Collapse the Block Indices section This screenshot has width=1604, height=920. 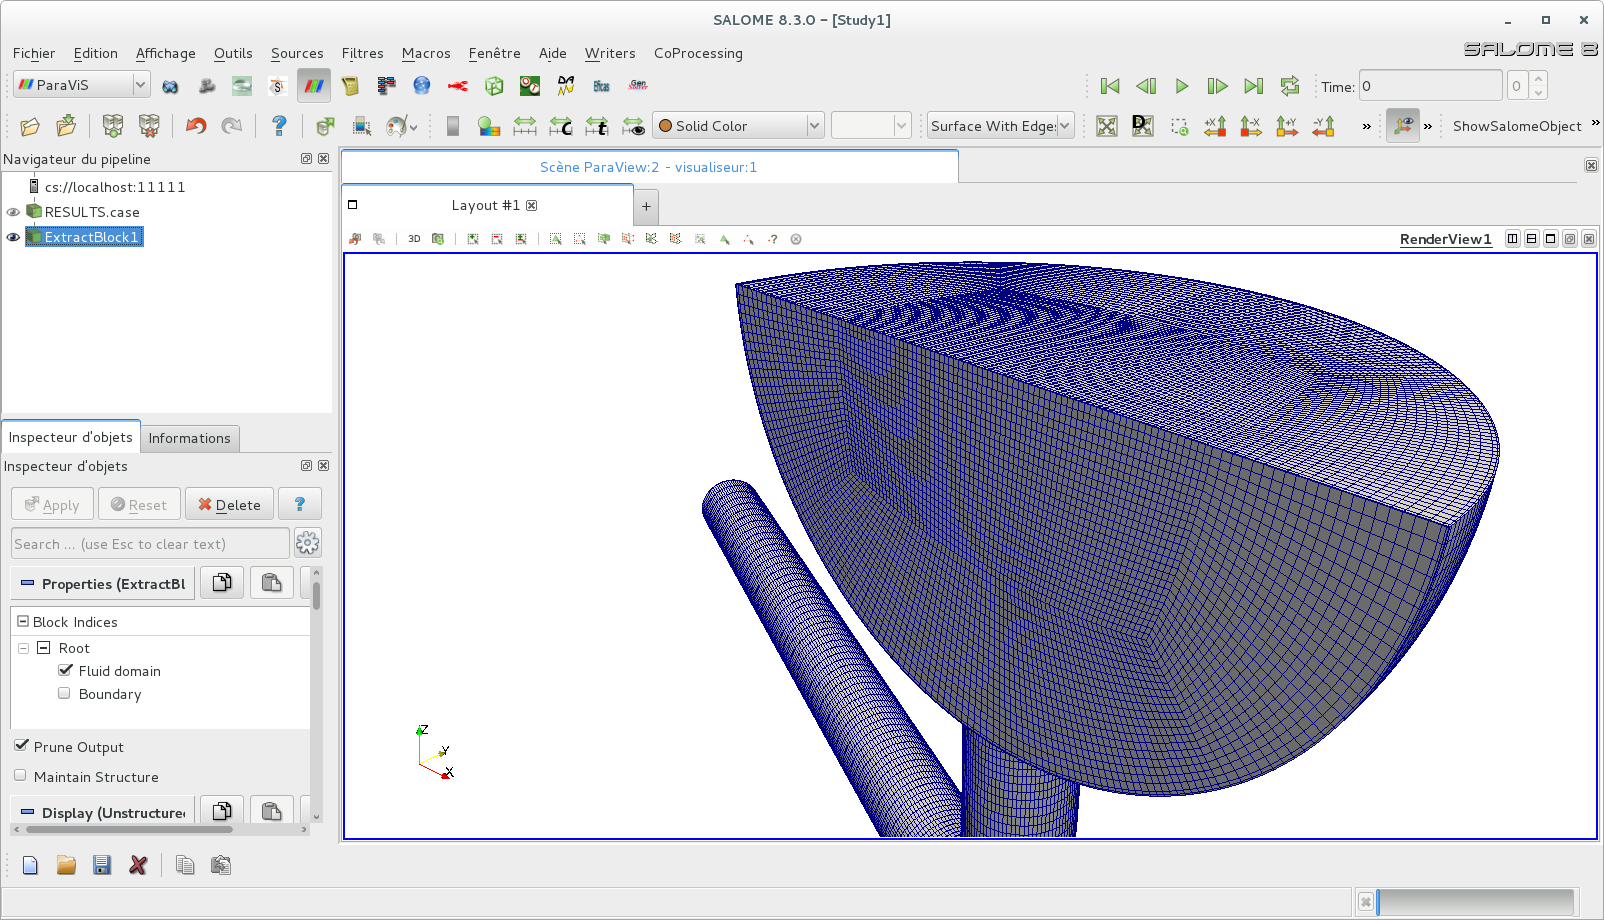[x=23, y=621]
